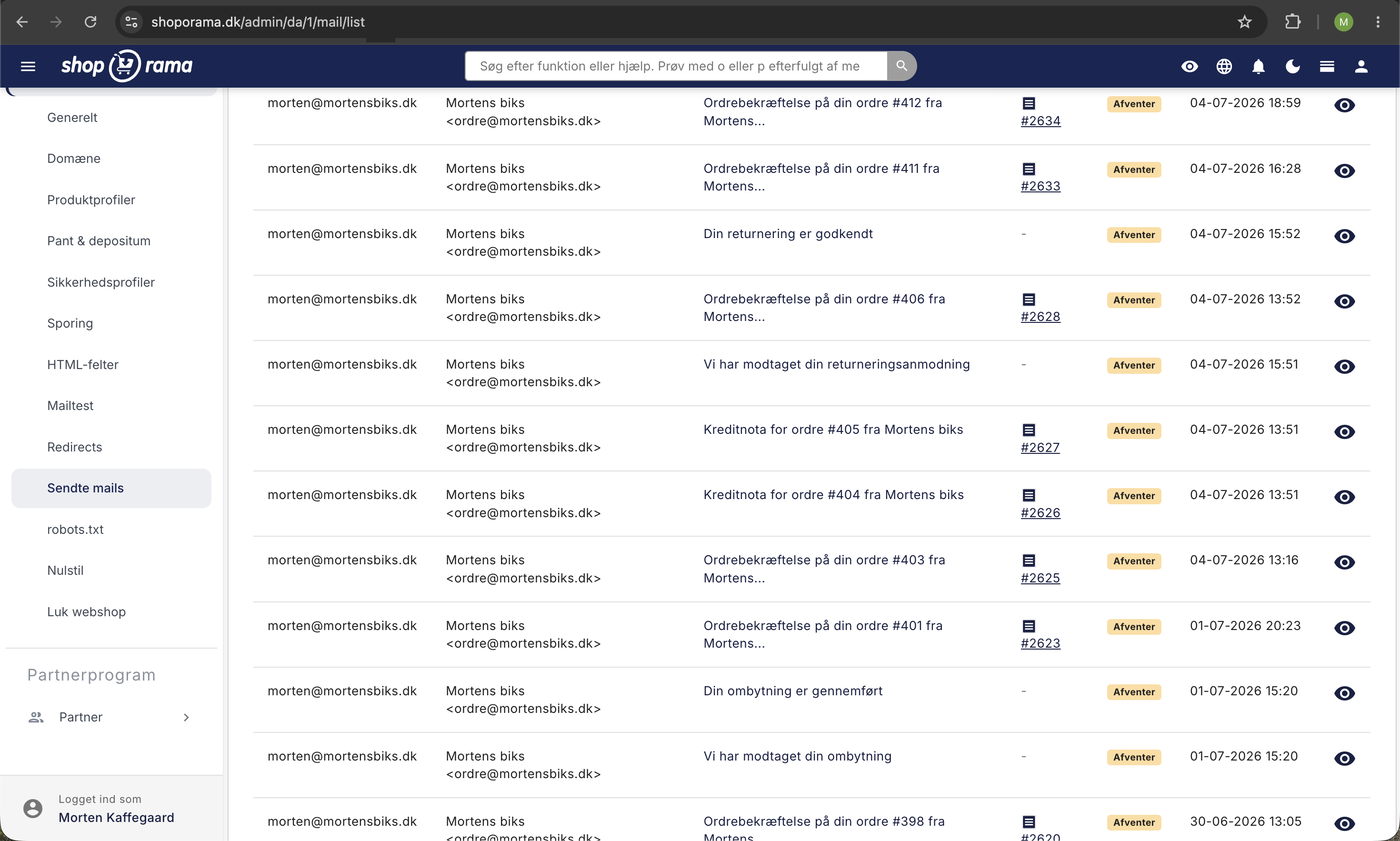View 'Vi har modtaget din ombytning' mail
The width and height of the screenshot is (1400, 841).
(1345, 759)
